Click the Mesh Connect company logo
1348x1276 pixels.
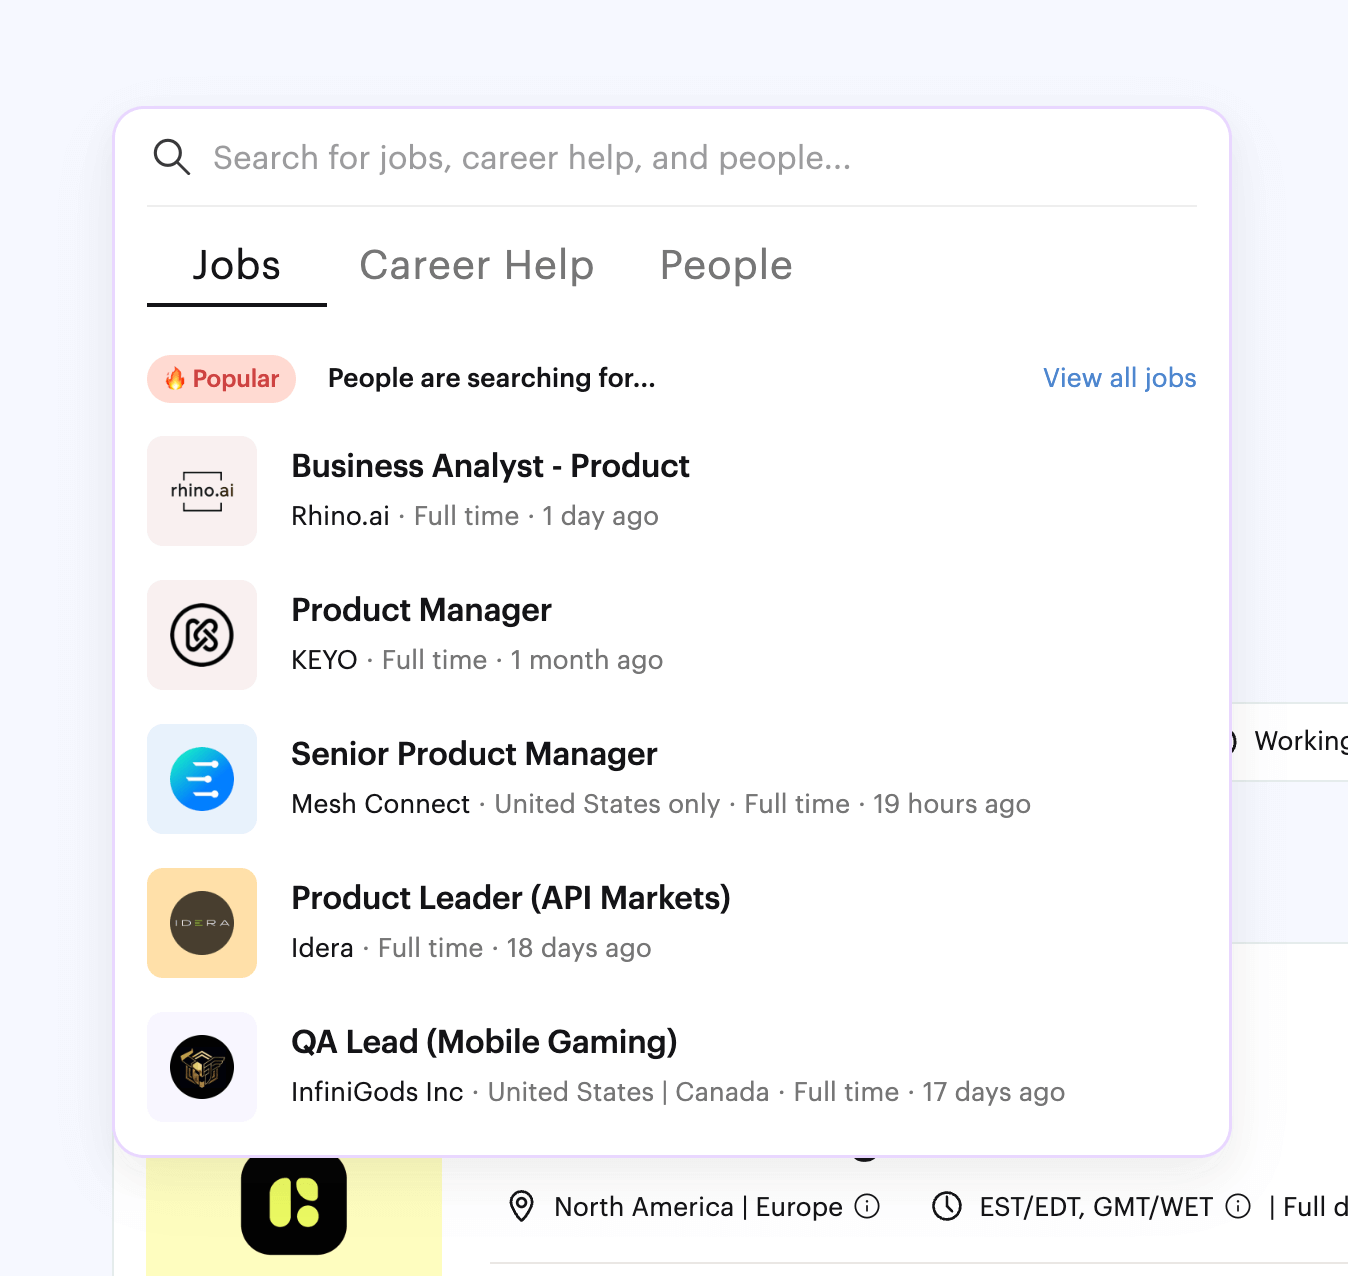coord(202,779)
